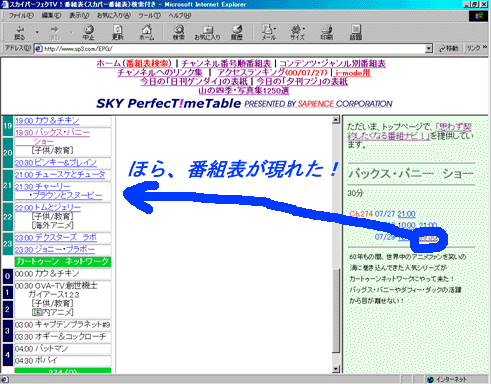Image resolution: width=491 pixels, height=384 pixels.
Task: Click the Print (印刷) toolbar icon
Action: click(327, 32)
